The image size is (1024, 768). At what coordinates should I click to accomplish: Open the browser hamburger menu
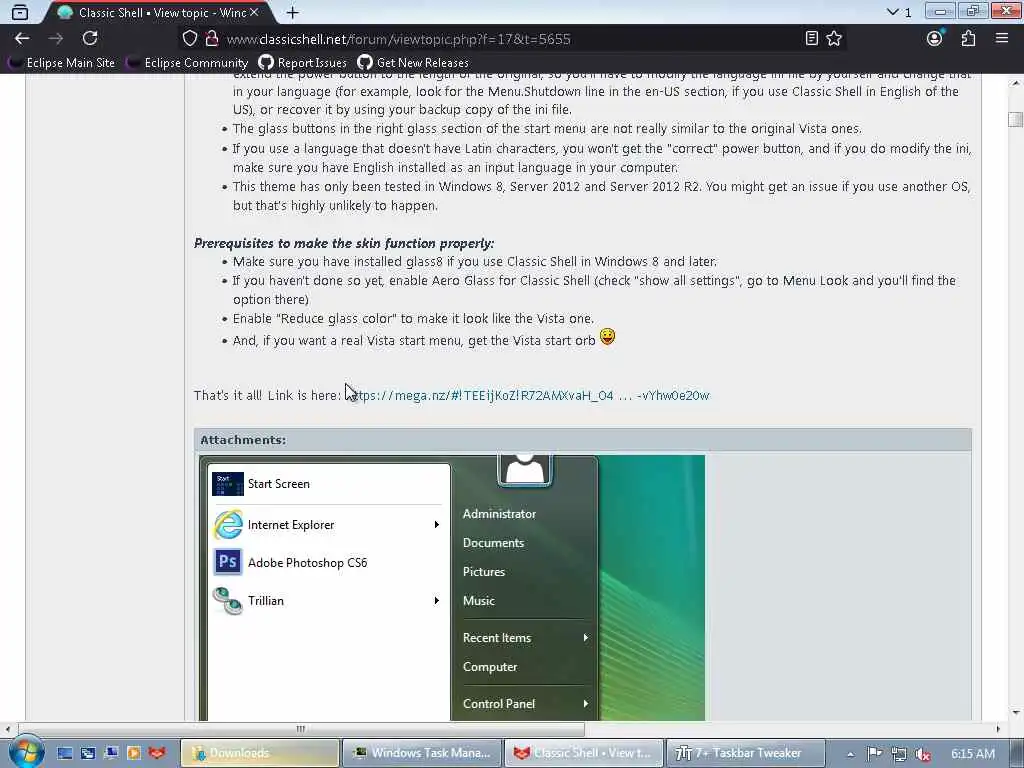1002,39
